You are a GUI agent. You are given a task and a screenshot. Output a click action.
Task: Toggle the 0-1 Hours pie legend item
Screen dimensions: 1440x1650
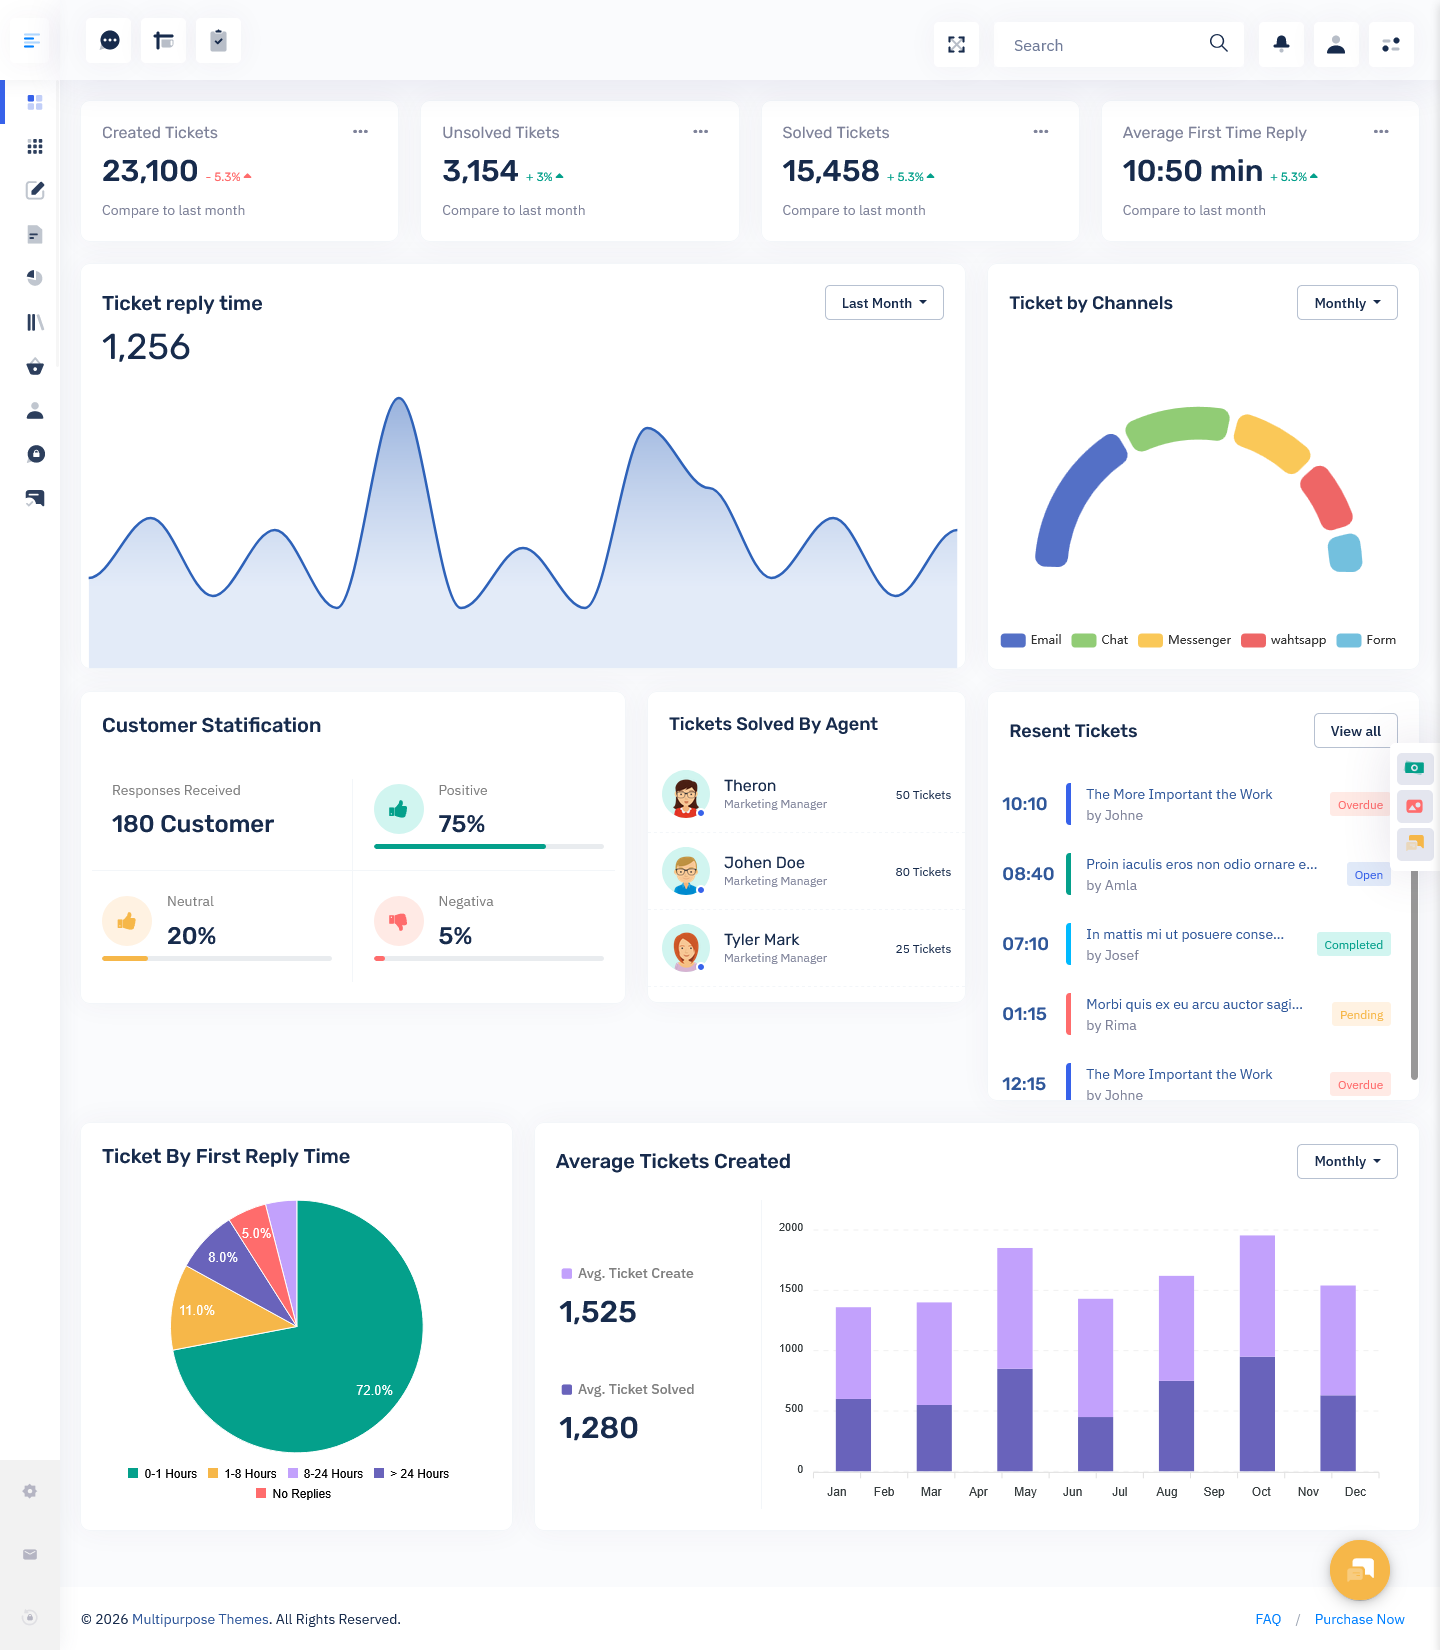pyautogui.click(x=162, y=1474)
